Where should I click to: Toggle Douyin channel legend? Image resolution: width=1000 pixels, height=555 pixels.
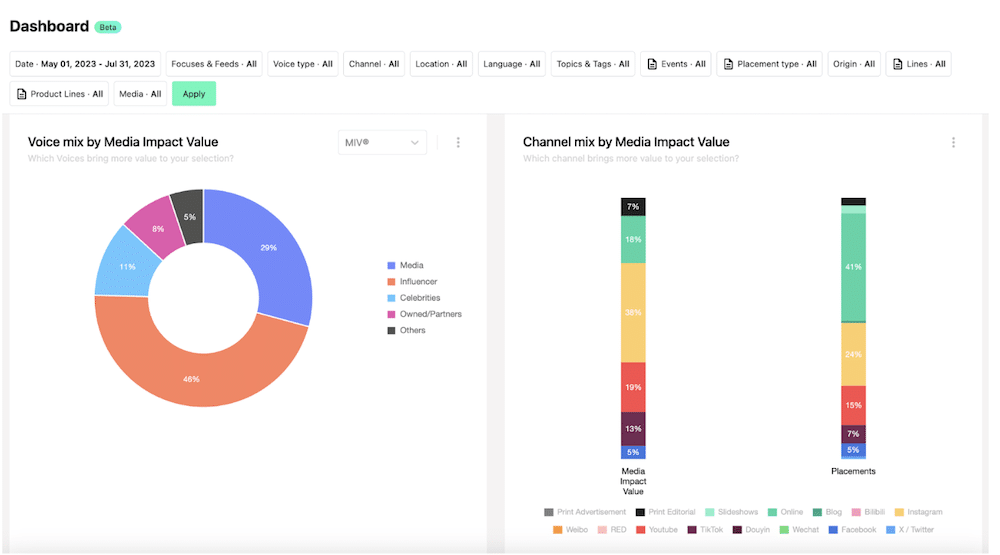pyautogui.click(x=751, y=529)
